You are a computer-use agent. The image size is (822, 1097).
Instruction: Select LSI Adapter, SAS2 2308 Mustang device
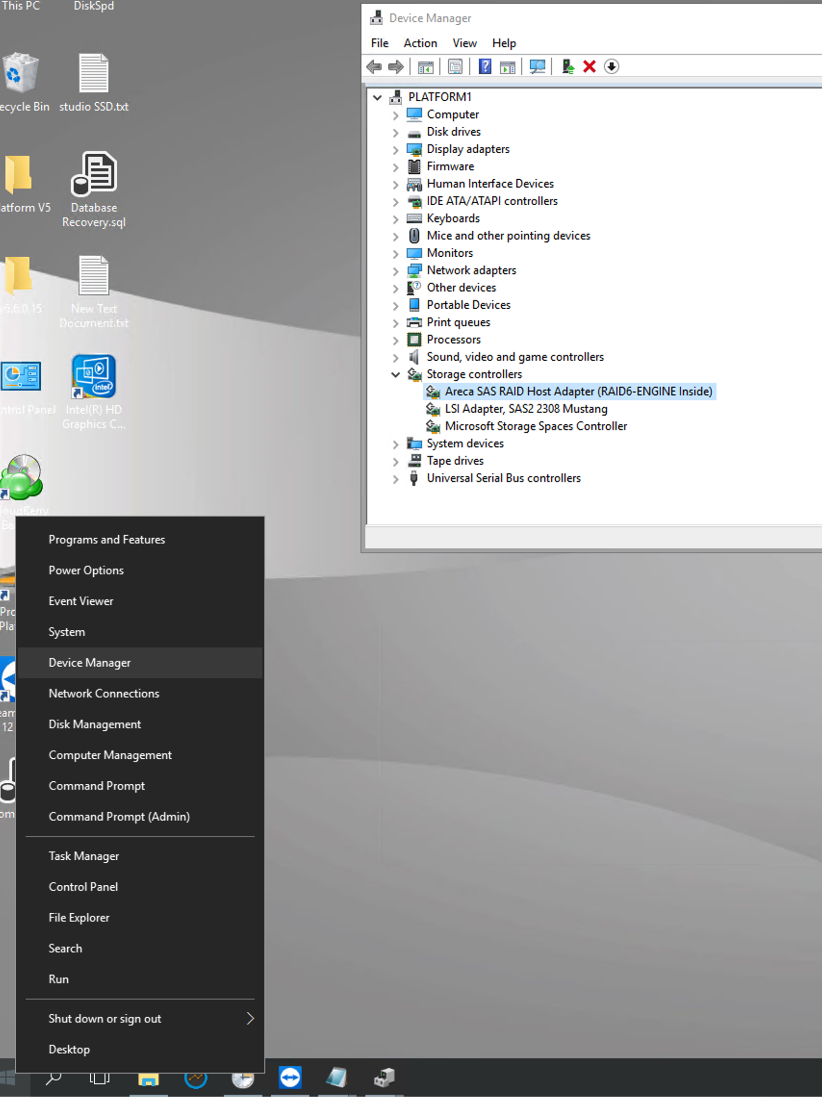[x=526, y=409]
